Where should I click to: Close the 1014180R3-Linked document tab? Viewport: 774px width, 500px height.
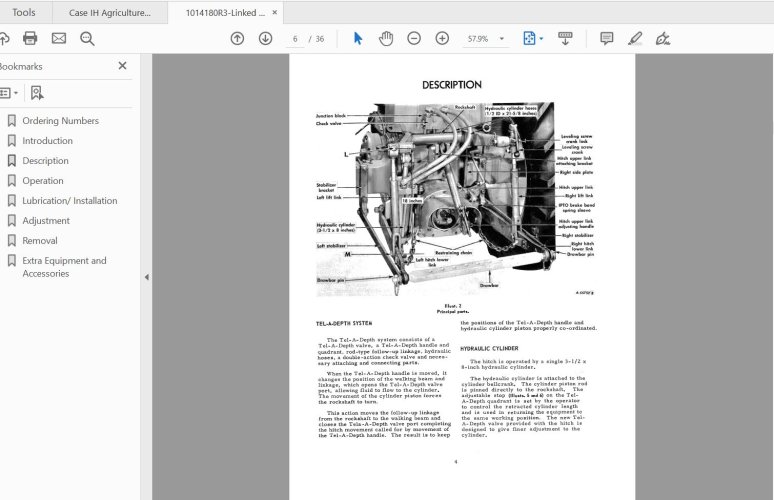(274, 12)
